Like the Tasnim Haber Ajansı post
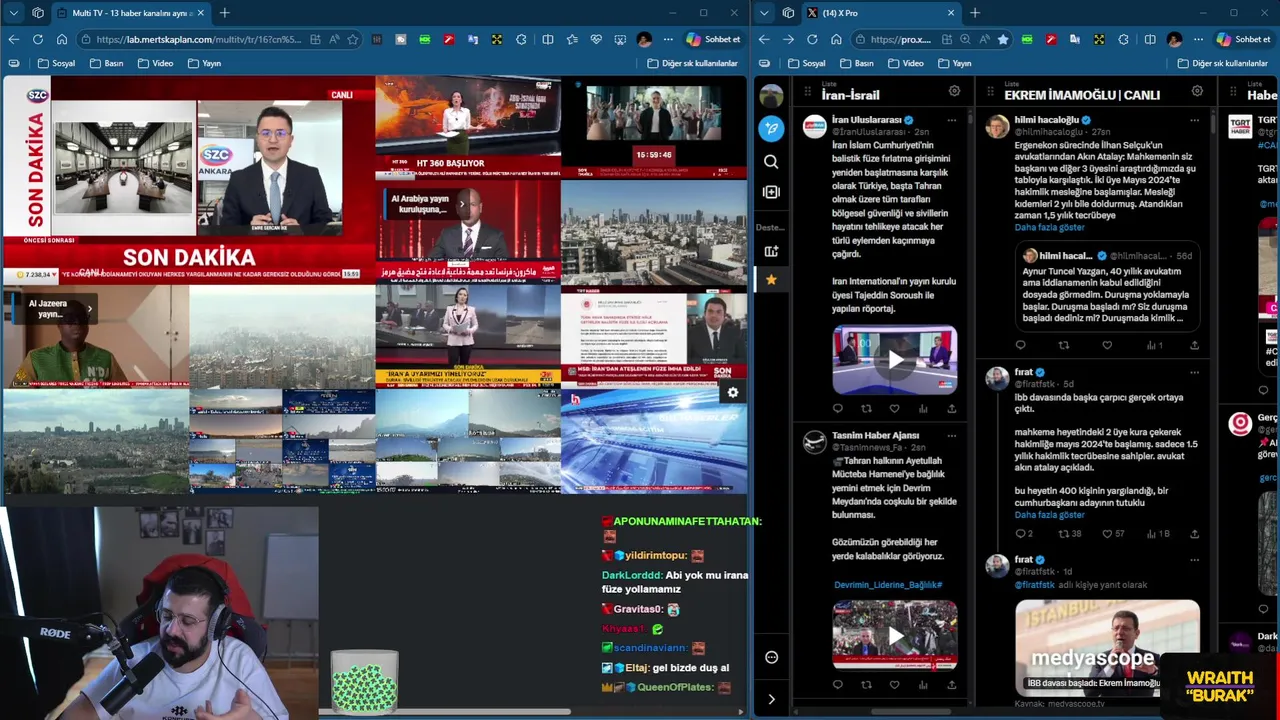This screenshot has height=720, width=1280. tap(894, 685)
